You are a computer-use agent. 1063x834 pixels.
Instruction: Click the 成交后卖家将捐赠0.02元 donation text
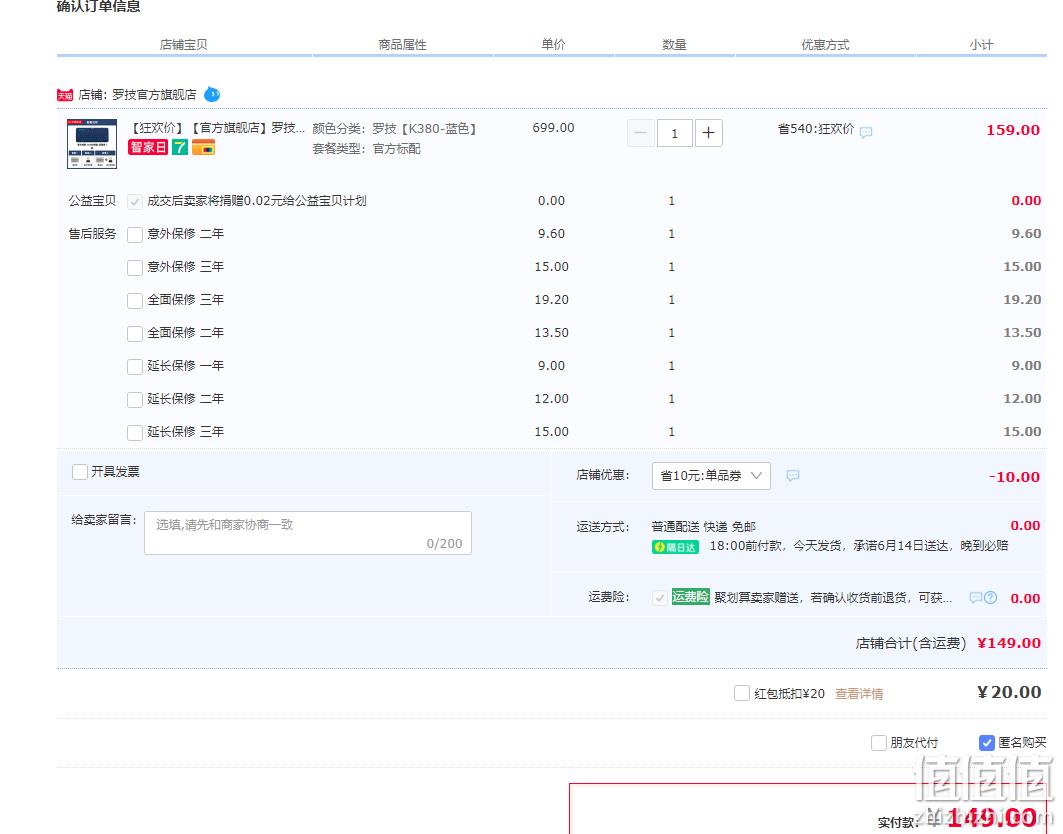(x=257, y=201)
